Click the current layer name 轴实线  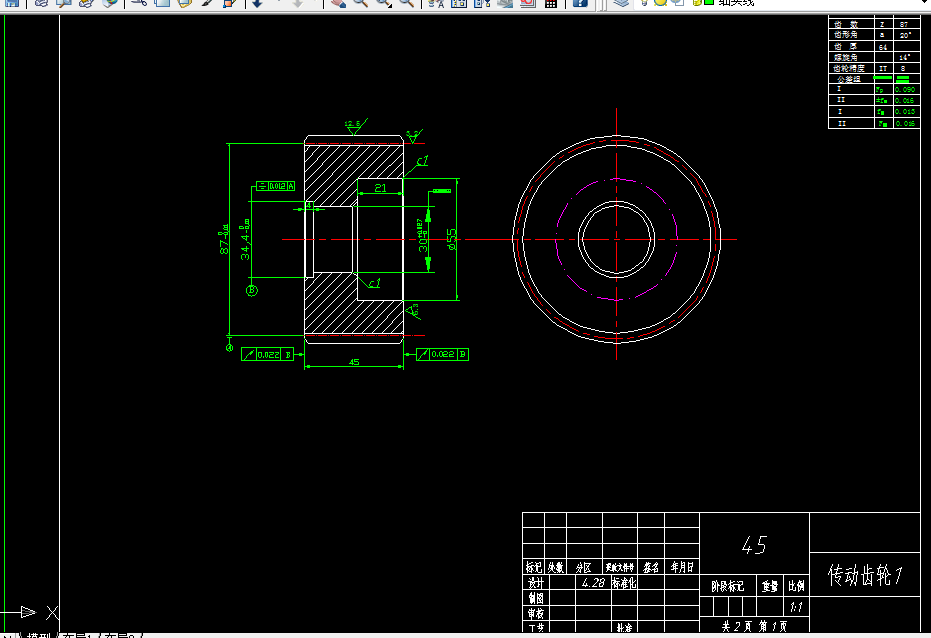pos(736,3)
